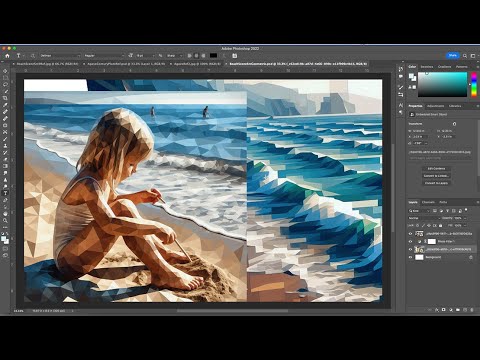Open the Opacity dropdown arrow in Layers

click(465, 218)
